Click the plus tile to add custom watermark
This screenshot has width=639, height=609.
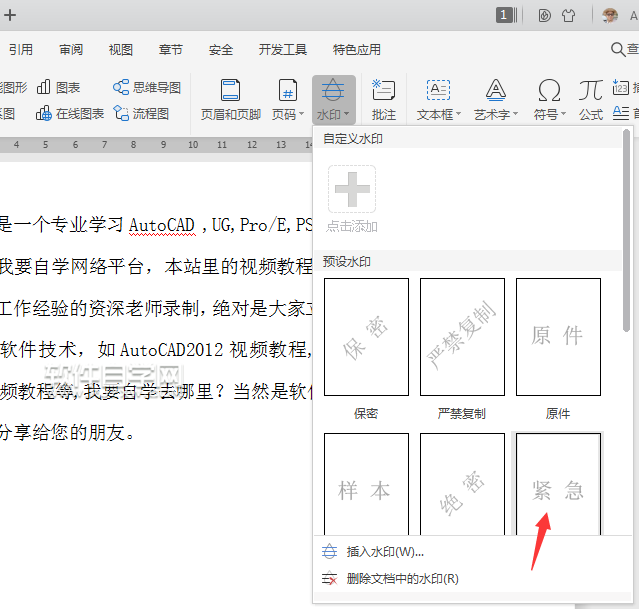pyautogui.click(x=352, y=189)
